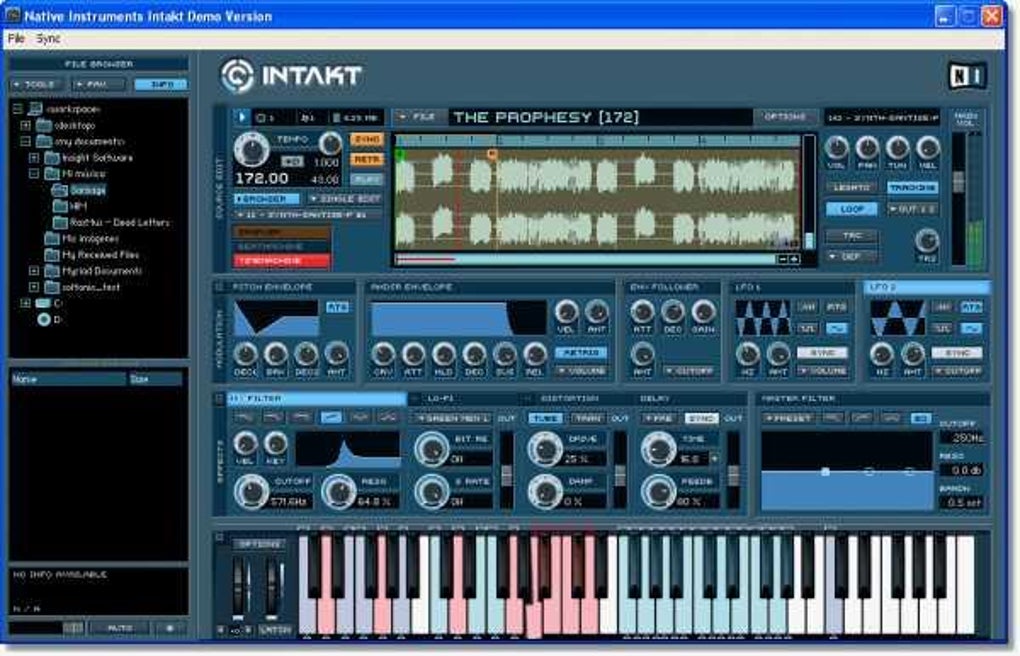The width and height of the screenshot is (1020, 656).
Task: Open the Sync menu
Action: (48, 38)
